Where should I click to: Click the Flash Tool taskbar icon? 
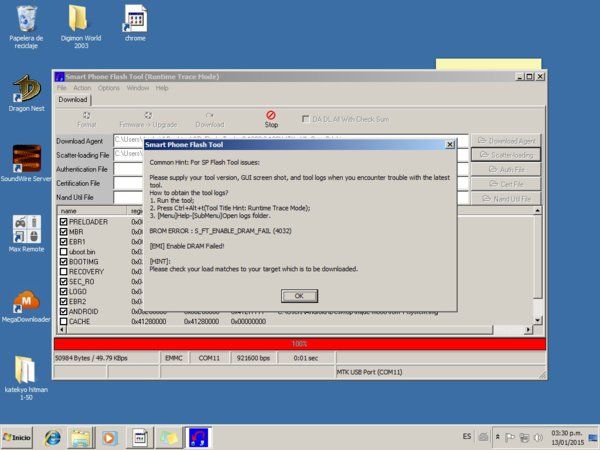[x=199, y=437]
